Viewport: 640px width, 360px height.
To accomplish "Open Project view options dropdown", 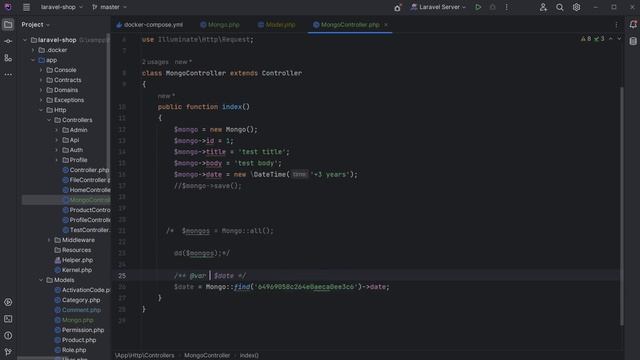I will pyautogui.click(x=36, y=25).
